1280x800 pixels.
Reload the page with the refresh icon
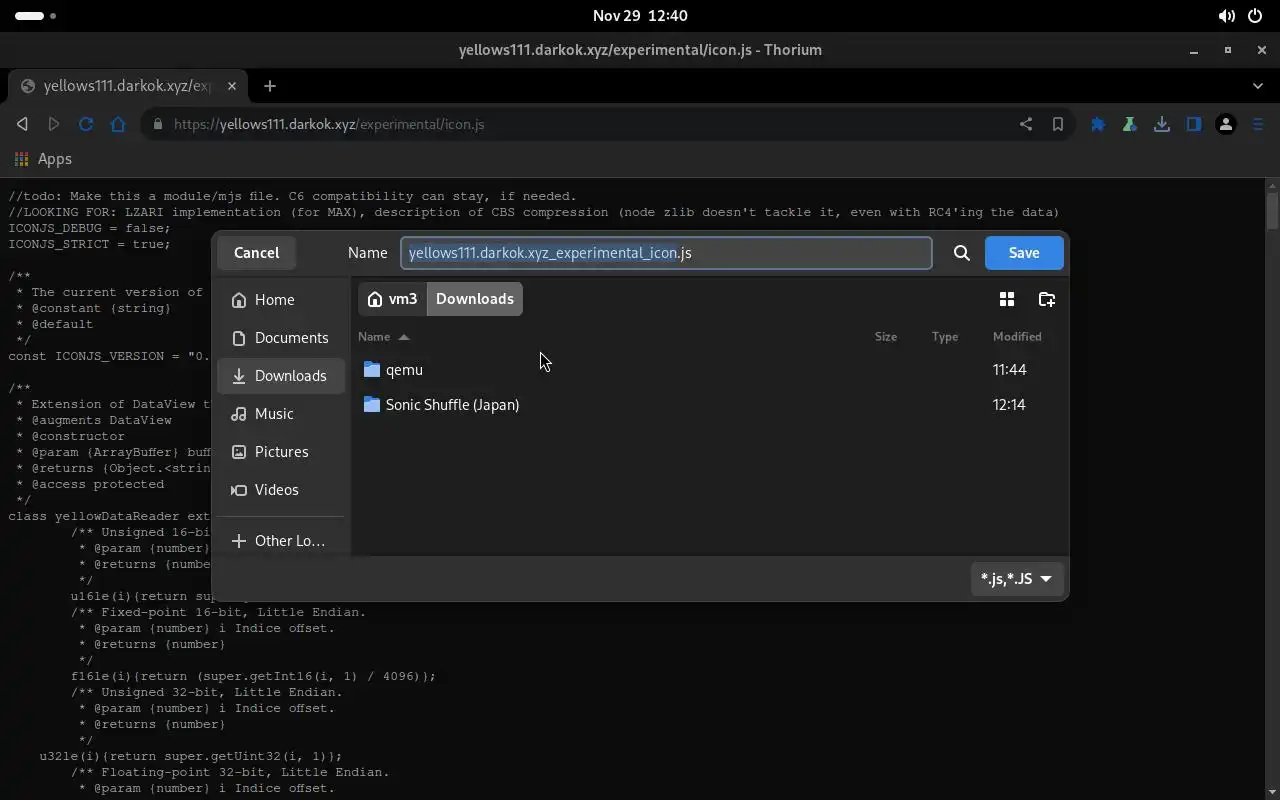pos(86,124)
